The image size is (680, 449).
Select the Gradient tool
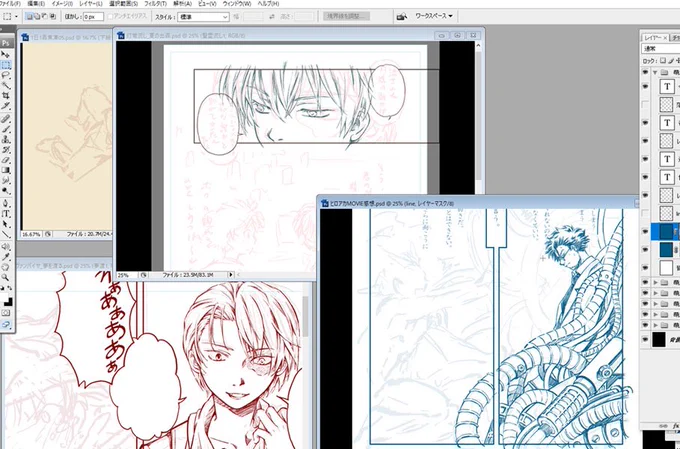(x=6, y=170)
